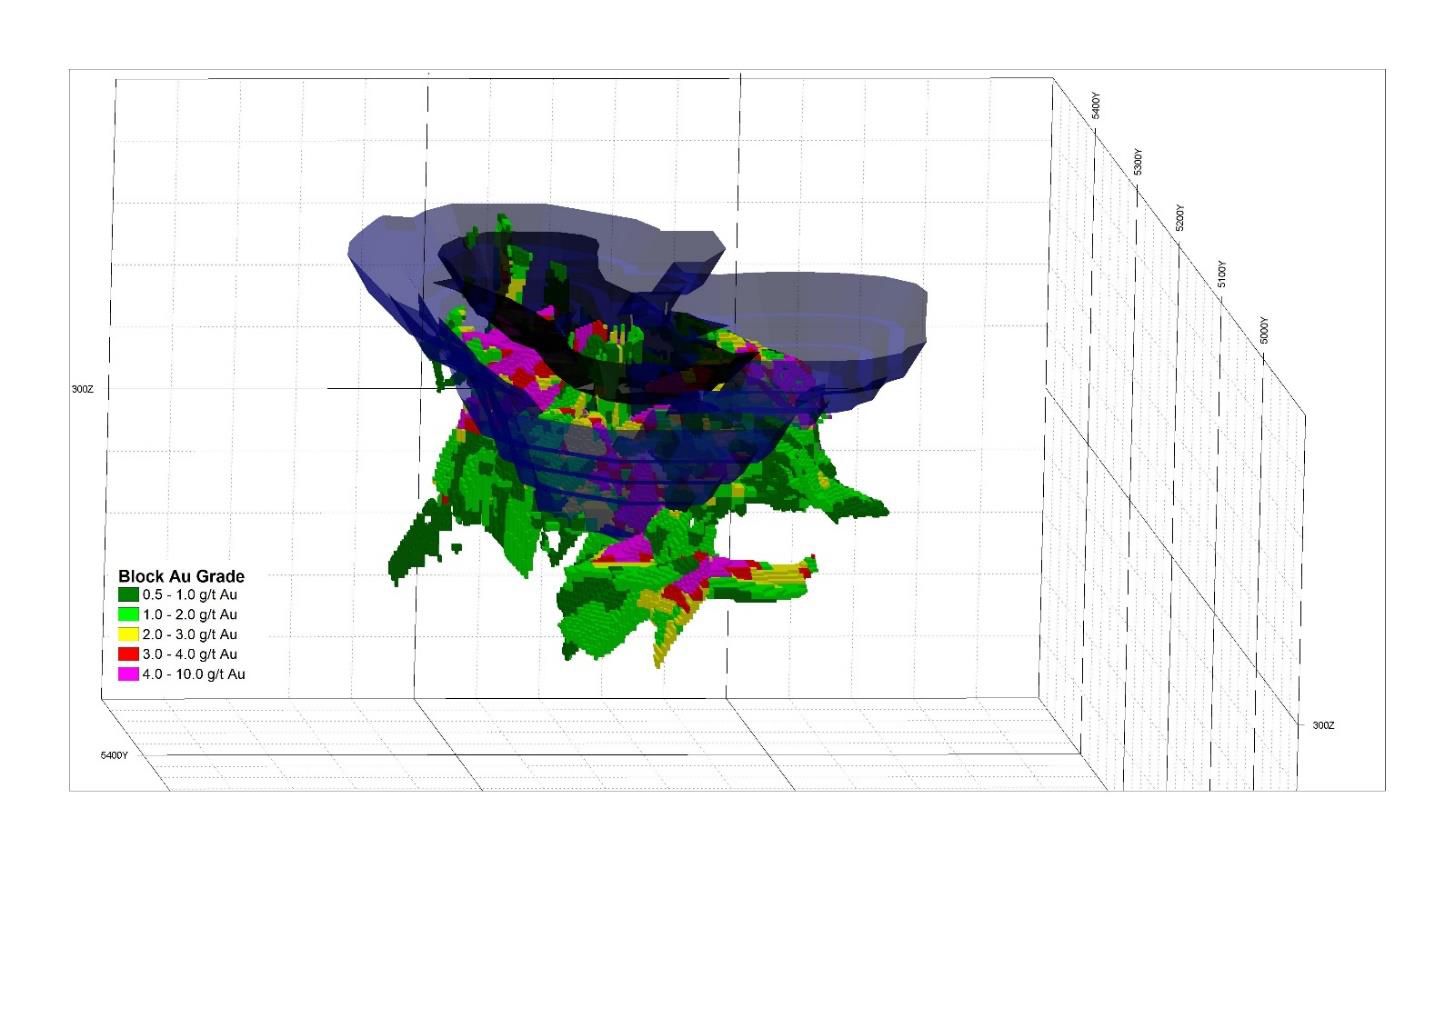Click the 5200Y axis label
Viewport: 1456px width, 1028px height.
click(x=1180, y=217)
